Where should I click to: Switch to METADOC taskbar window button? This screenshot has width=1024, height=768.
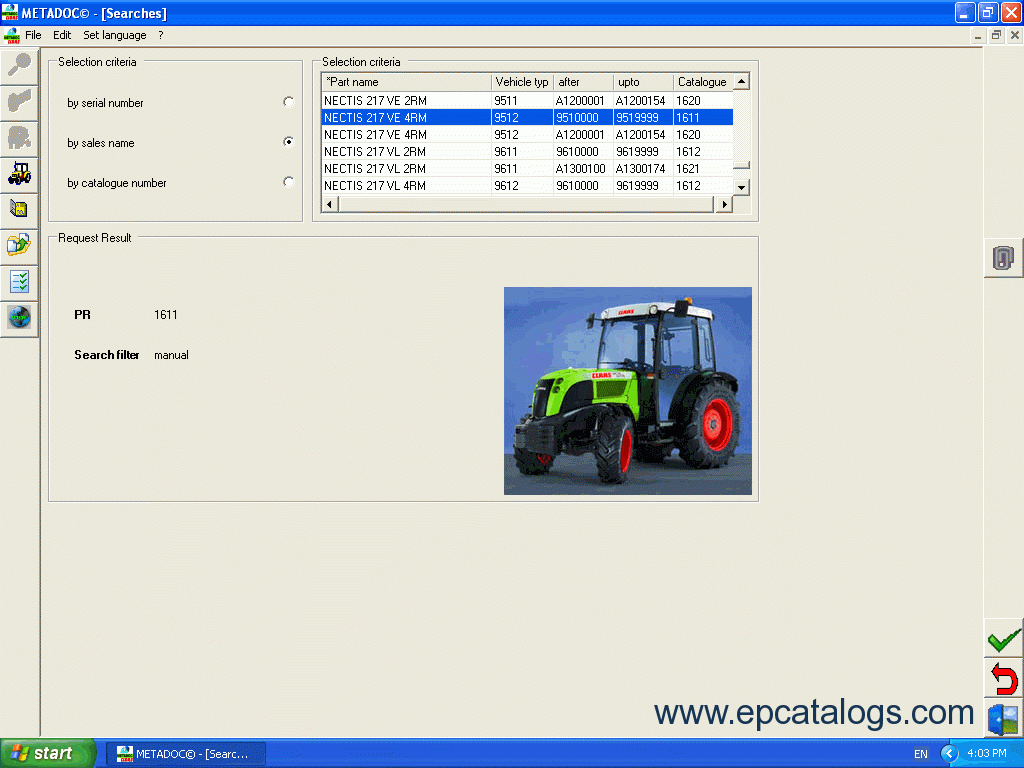click(x=186, y=754)
